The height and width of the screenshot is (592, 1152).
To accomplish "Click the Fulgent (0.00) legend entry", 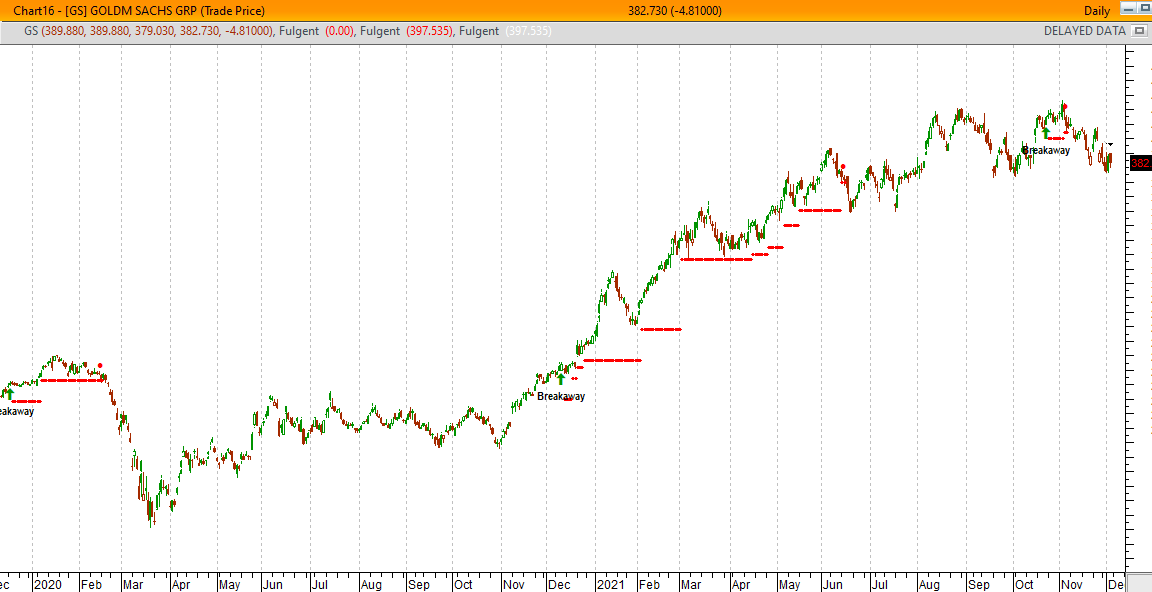I will click(x=318, y=31).
